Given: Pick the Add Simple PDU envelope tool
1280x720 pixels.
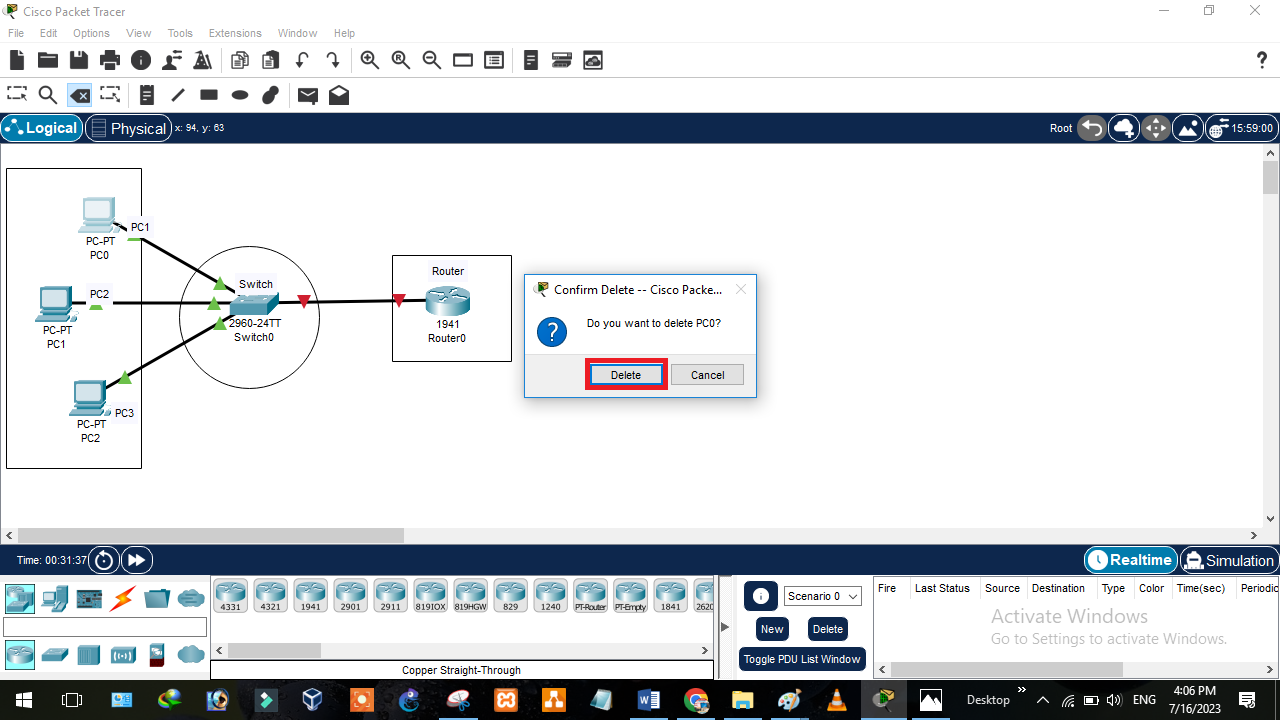Looking at the screenshot, I should click(x=307, y=95).
